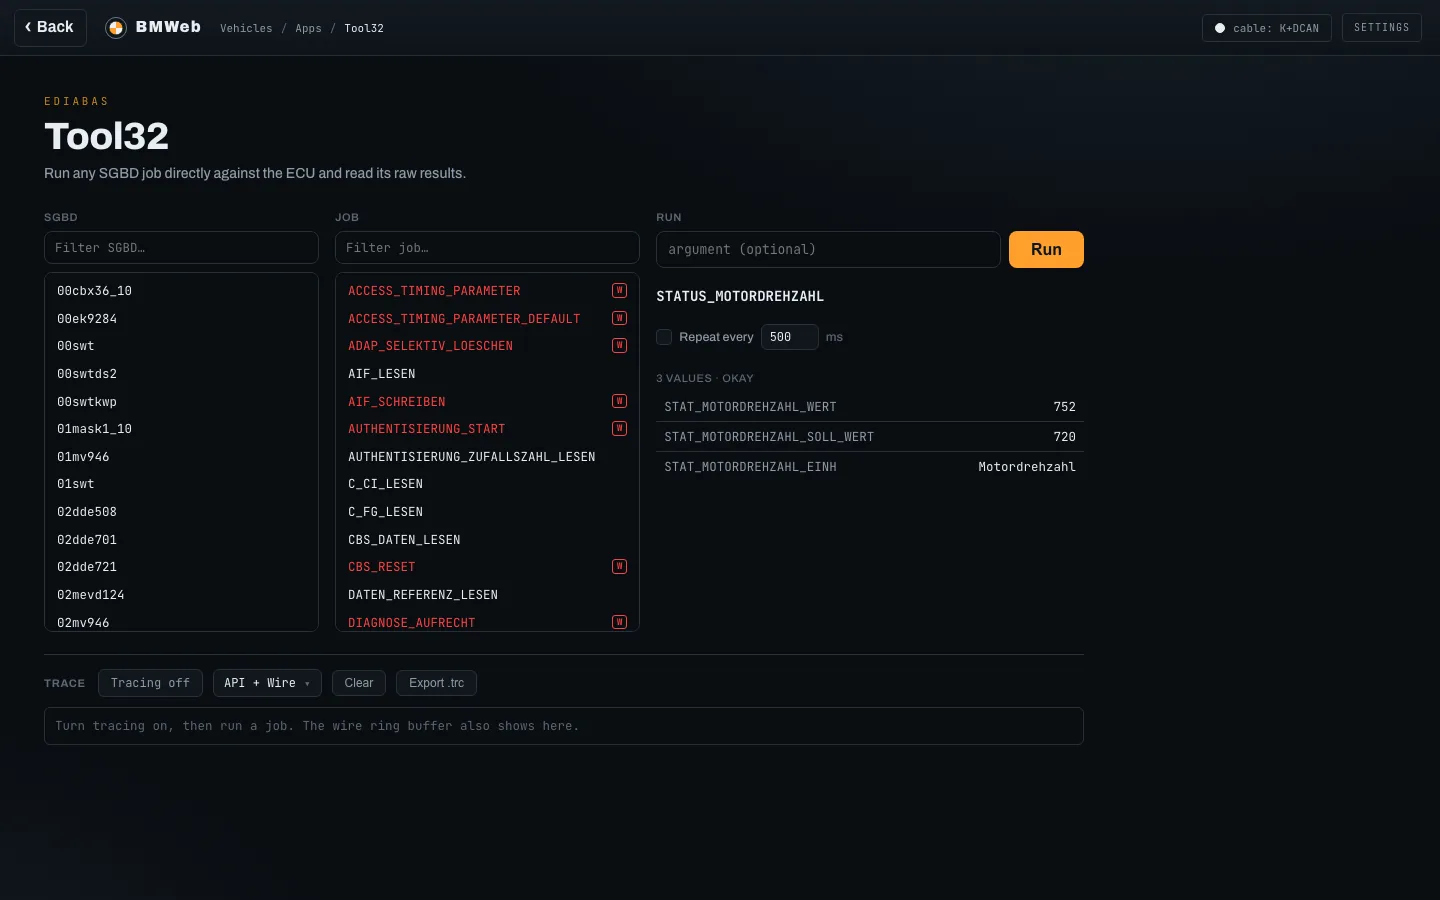Click the W badge on AIF_SCHREIBEN
This screenshot has height=900, width=1440.
pyautogui.click(x=619, y=401)
